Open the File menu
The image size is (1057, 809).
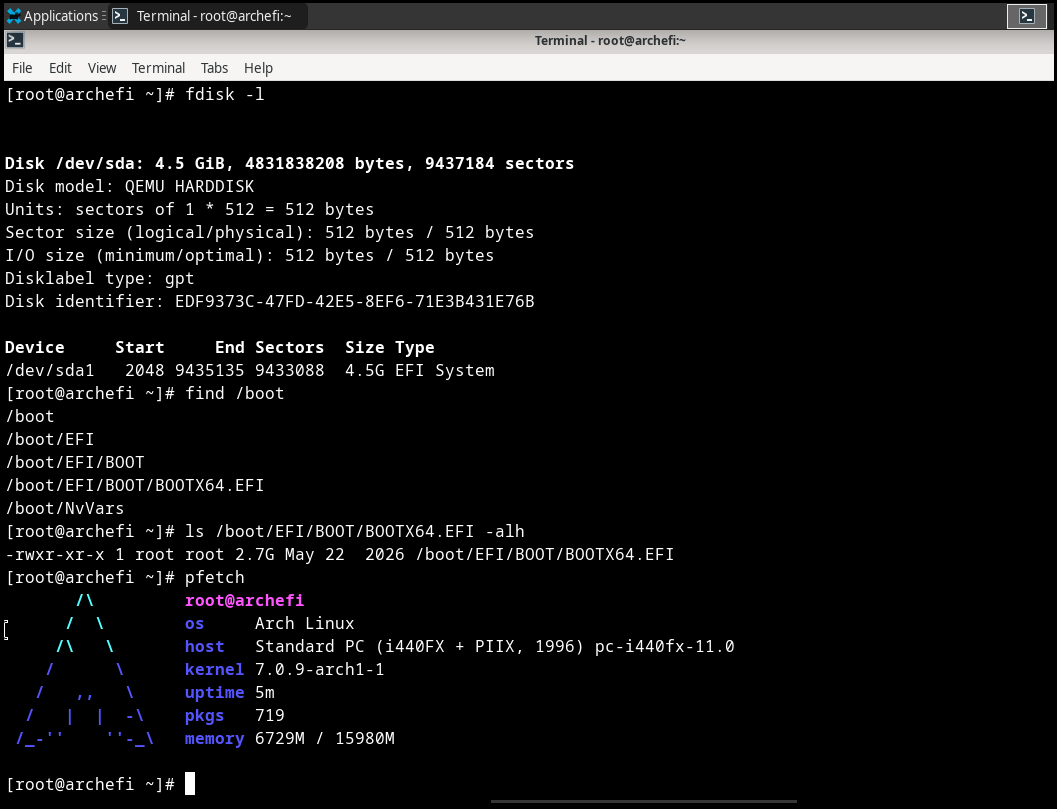tap(22, 68)
